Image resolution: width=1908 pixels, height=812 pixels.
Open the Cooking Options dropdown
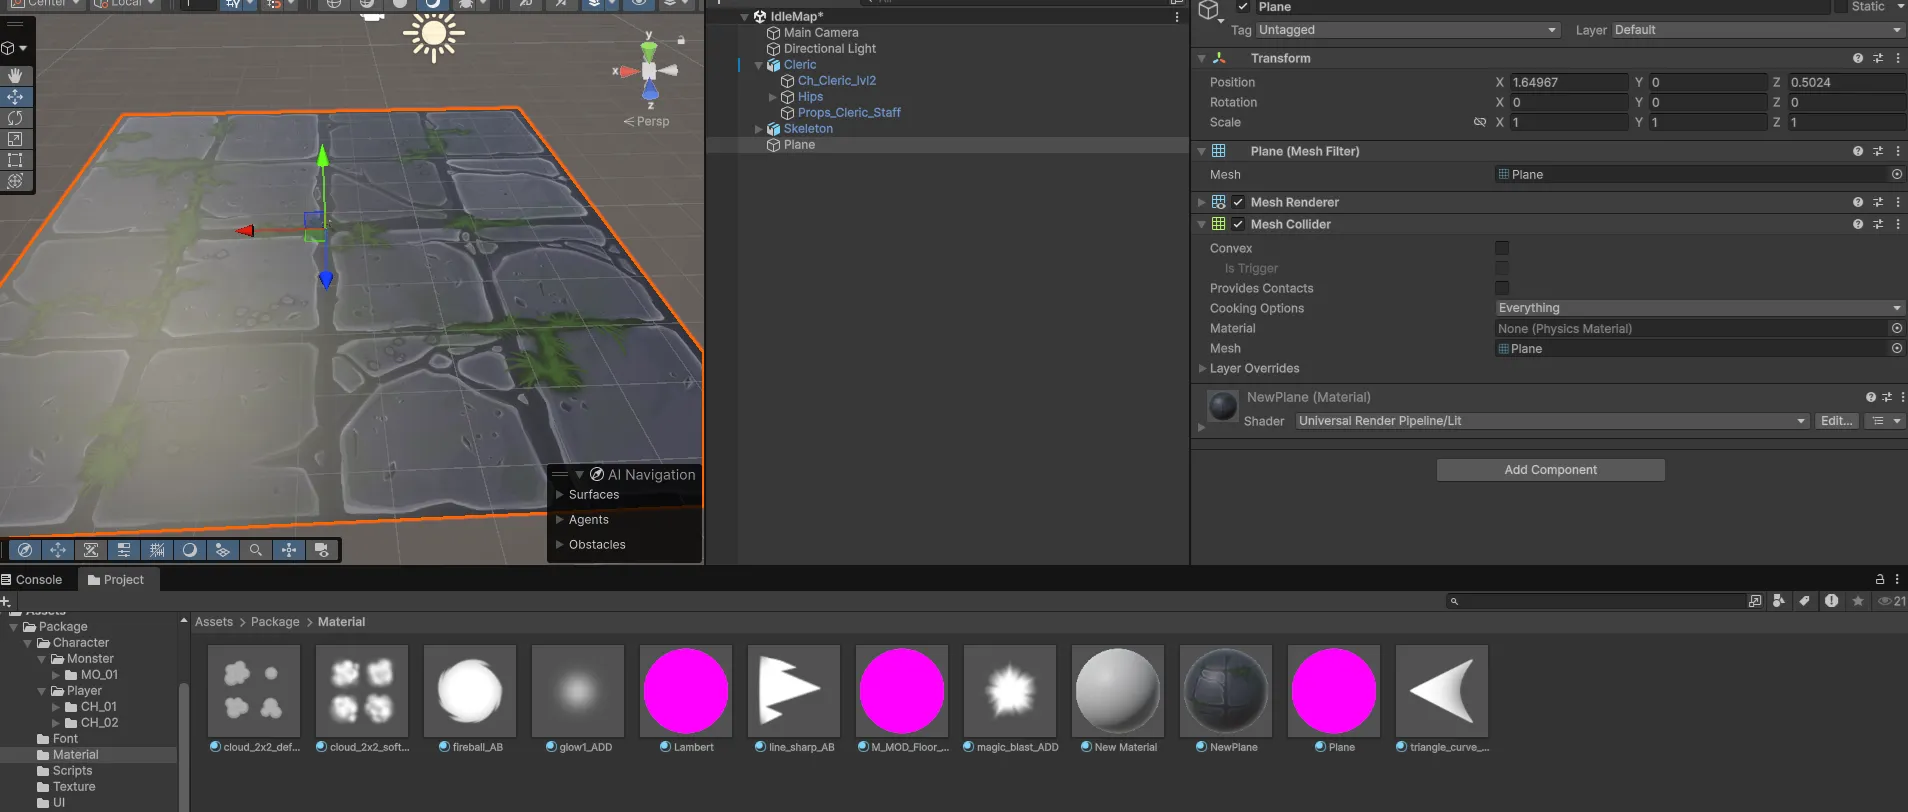1698,308
